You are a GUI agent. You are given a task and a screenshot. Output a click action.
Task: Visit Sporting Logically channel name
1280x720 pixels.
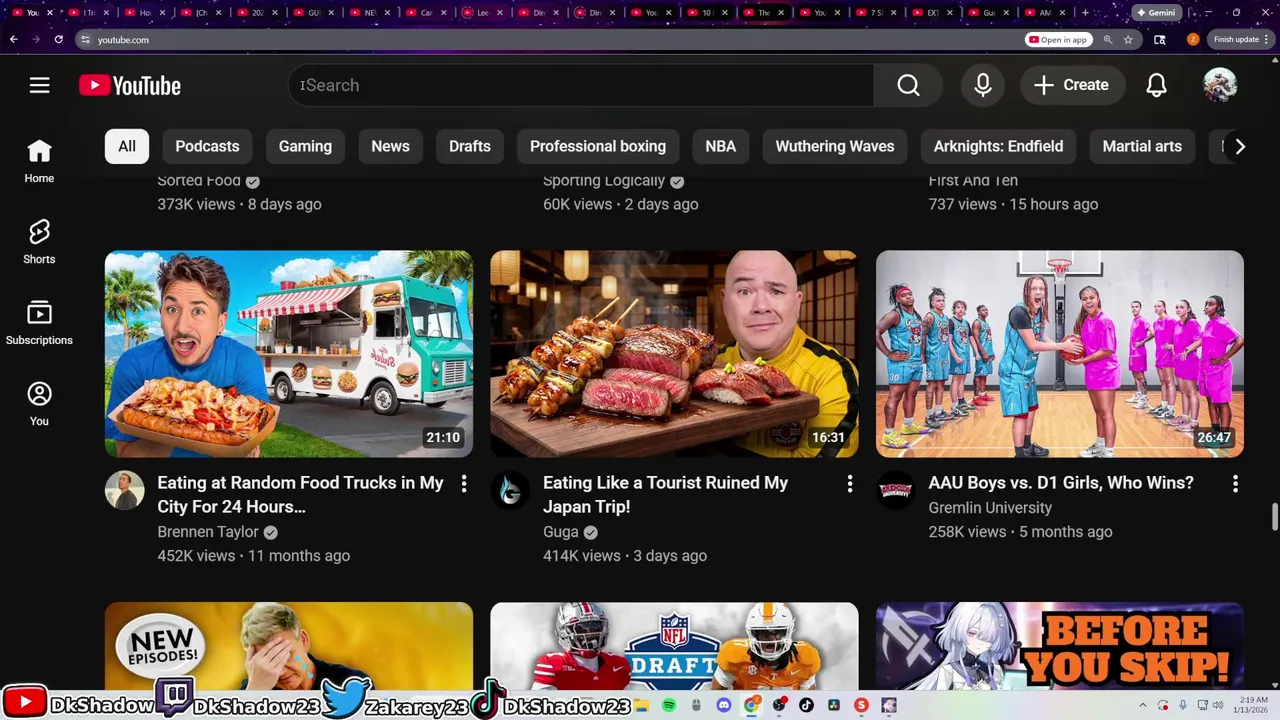tap(604, 181)
